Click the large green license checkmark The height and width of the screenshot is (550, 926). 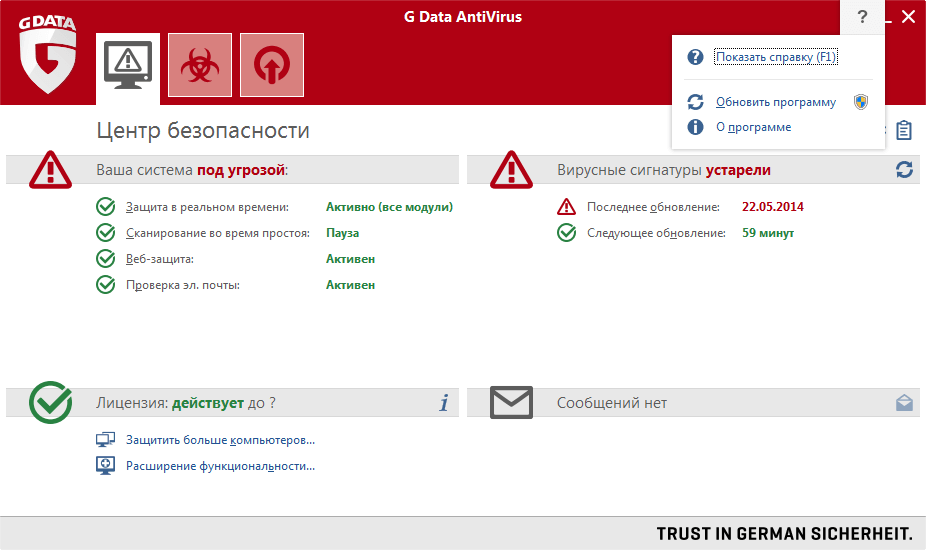50,402
